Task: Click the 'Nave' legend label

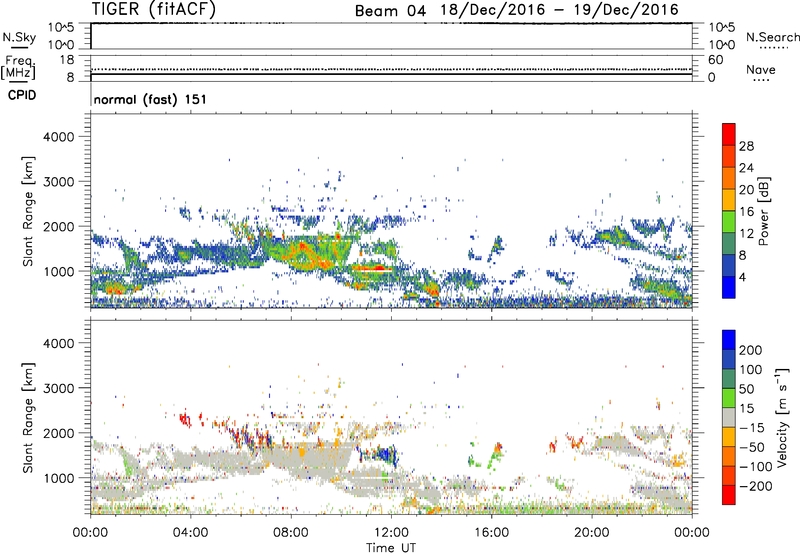Action: pyautogui.click(x=761, y=70)
